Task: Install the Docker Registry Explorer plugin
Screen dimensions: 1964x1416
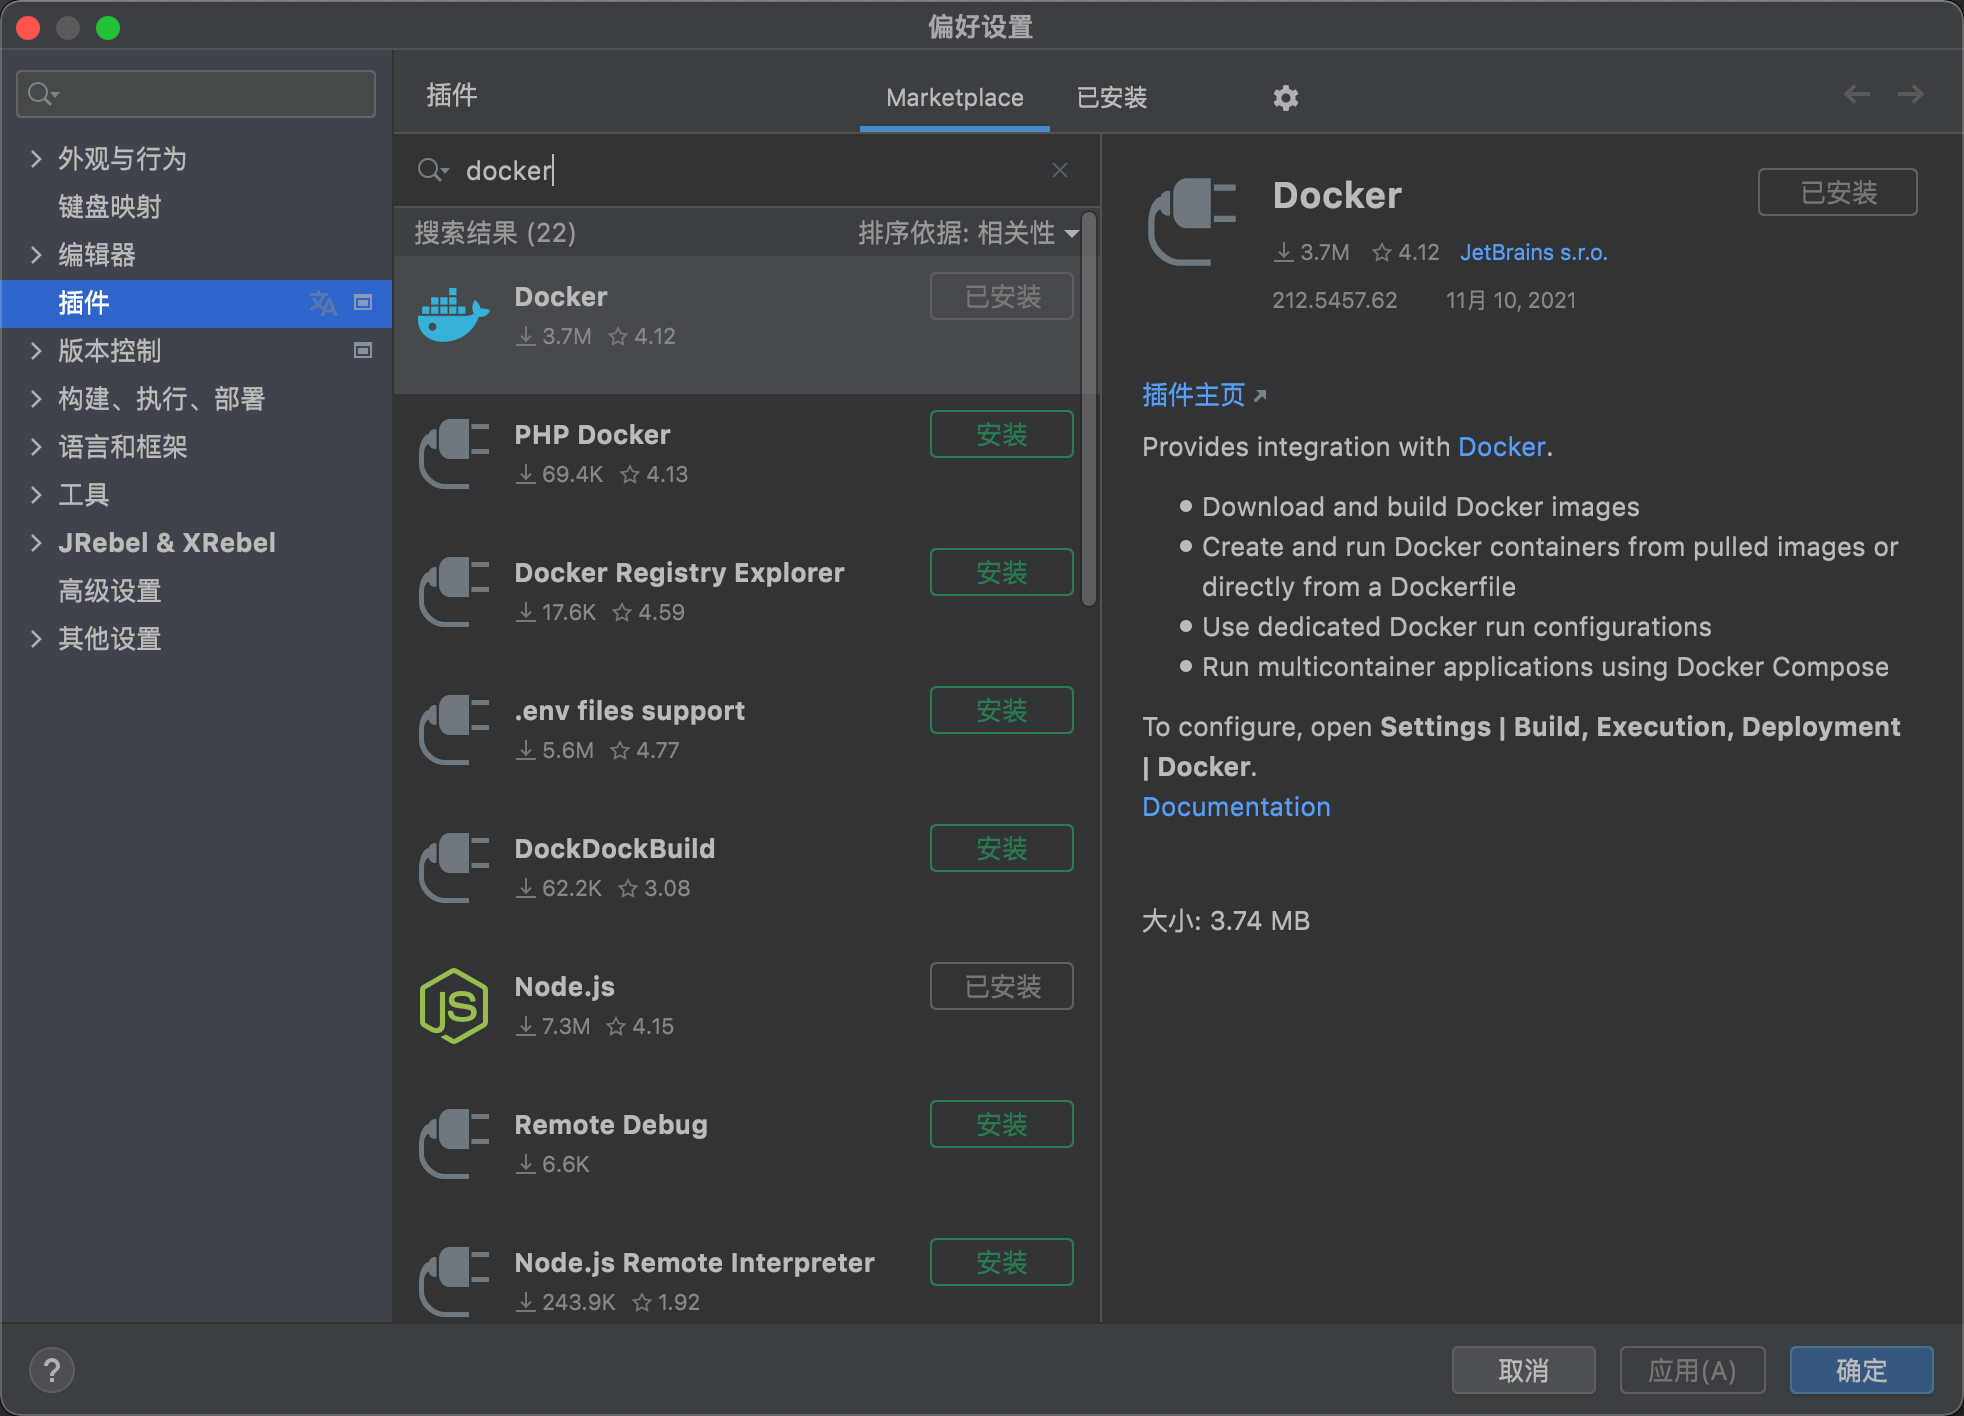Action: pyautogui.click(x=1002, y=572)
